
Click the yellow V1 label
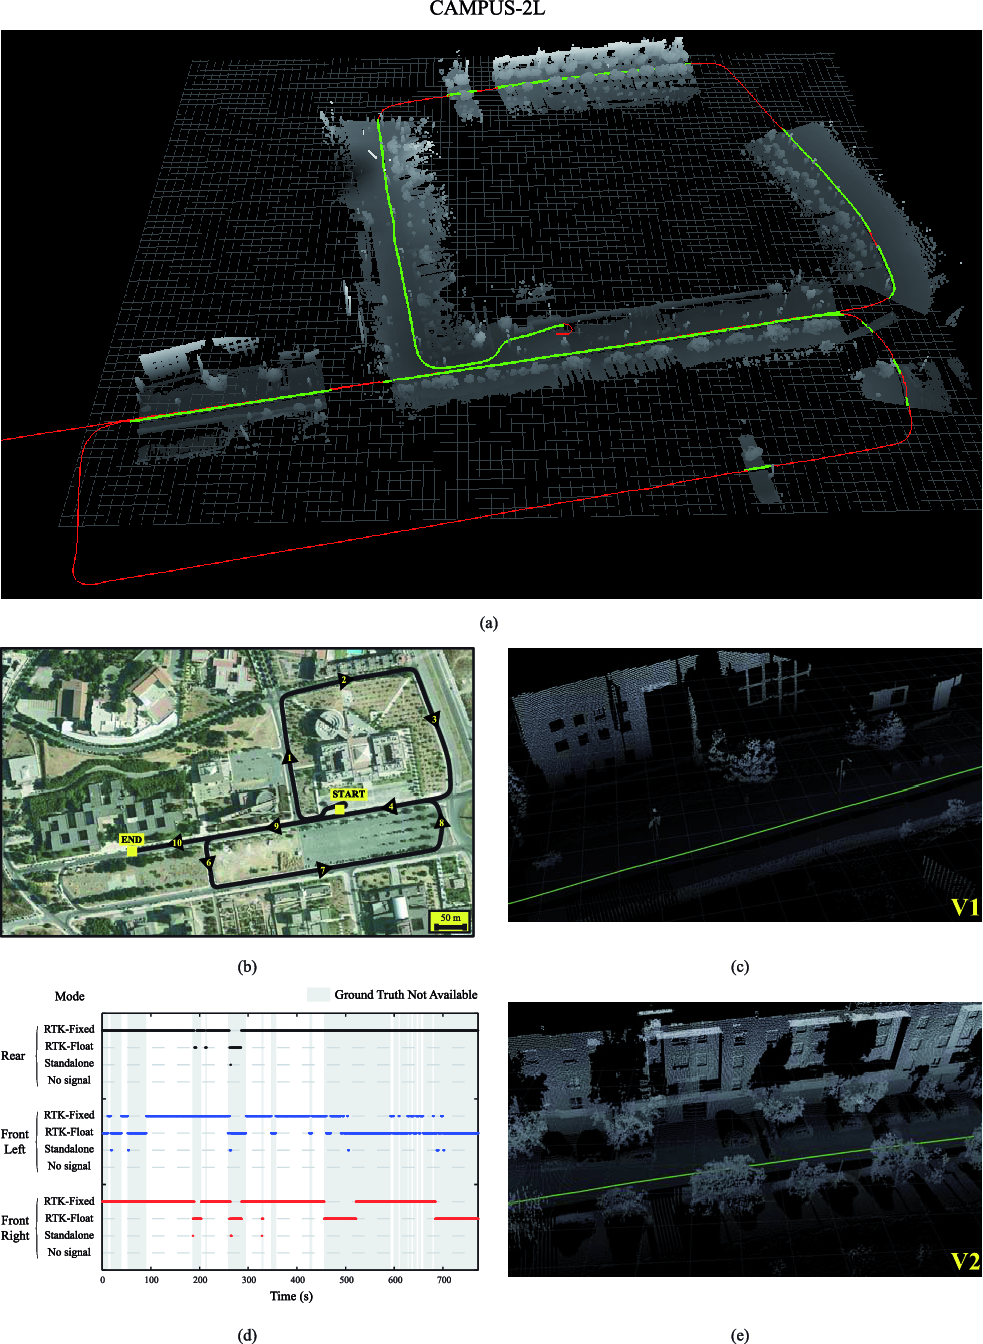(x=964, y=907)
